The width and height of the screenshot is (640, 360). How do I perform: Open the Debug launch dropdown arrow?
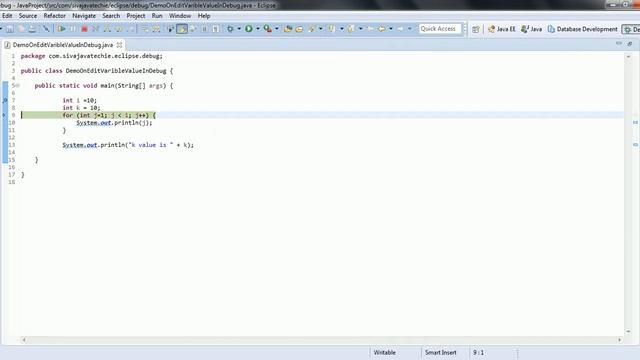(x=239, y=29)
